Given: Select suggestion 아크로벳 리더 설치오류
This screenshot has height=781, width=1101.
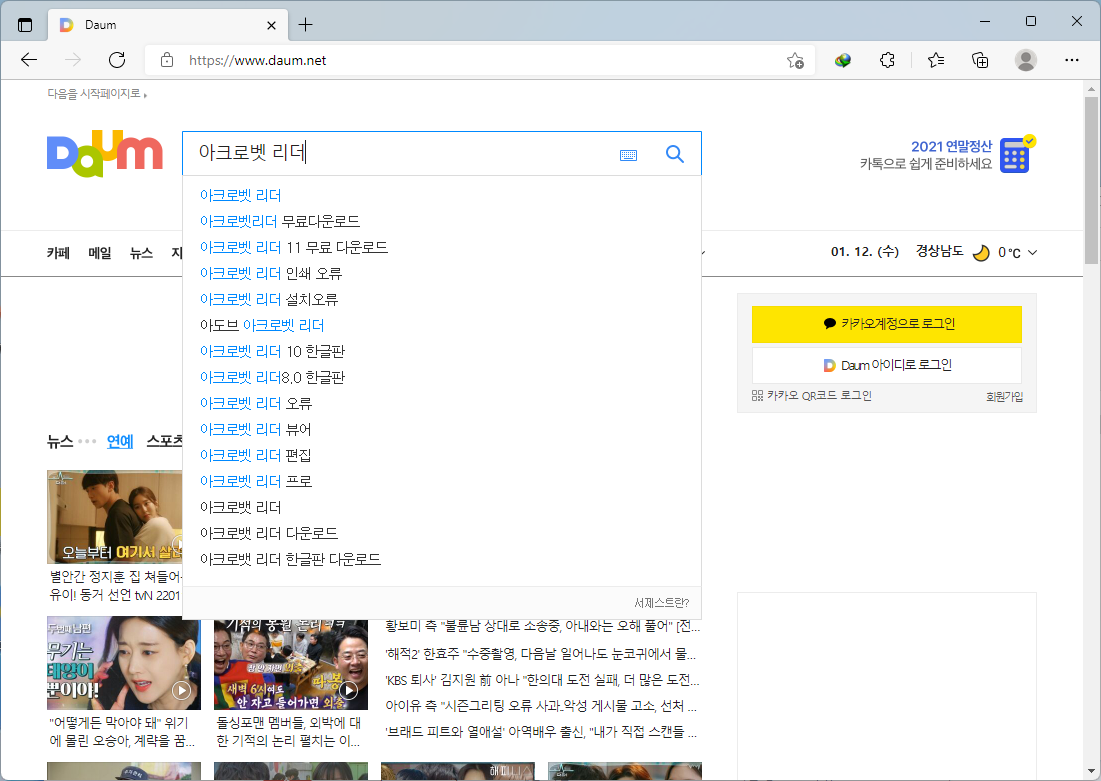Looking at the screenshot, I should [268, 299].
